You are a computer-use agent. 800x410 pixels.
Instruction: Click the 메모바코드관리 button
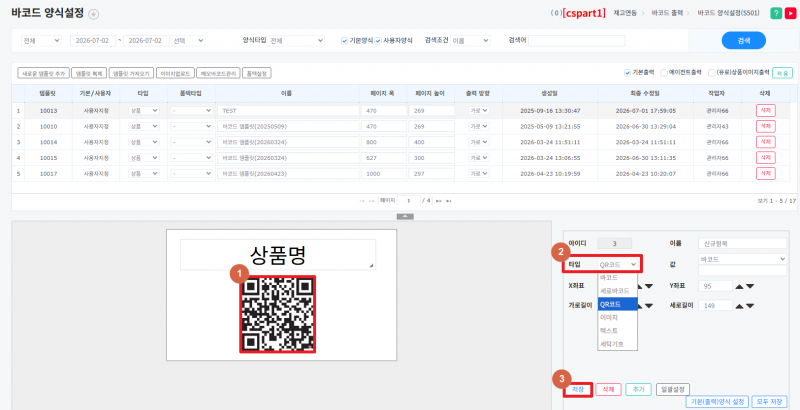[218, 73]
